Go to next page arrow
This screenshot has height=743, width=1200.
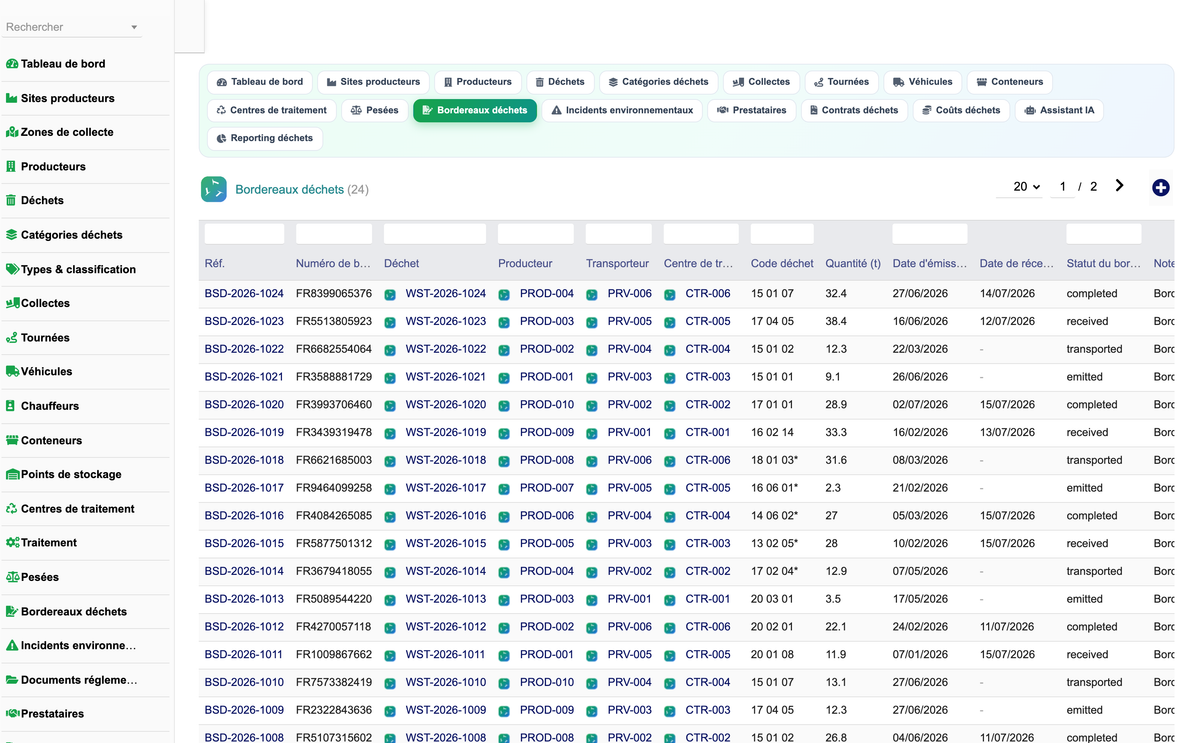click(x=1119, y=186)
